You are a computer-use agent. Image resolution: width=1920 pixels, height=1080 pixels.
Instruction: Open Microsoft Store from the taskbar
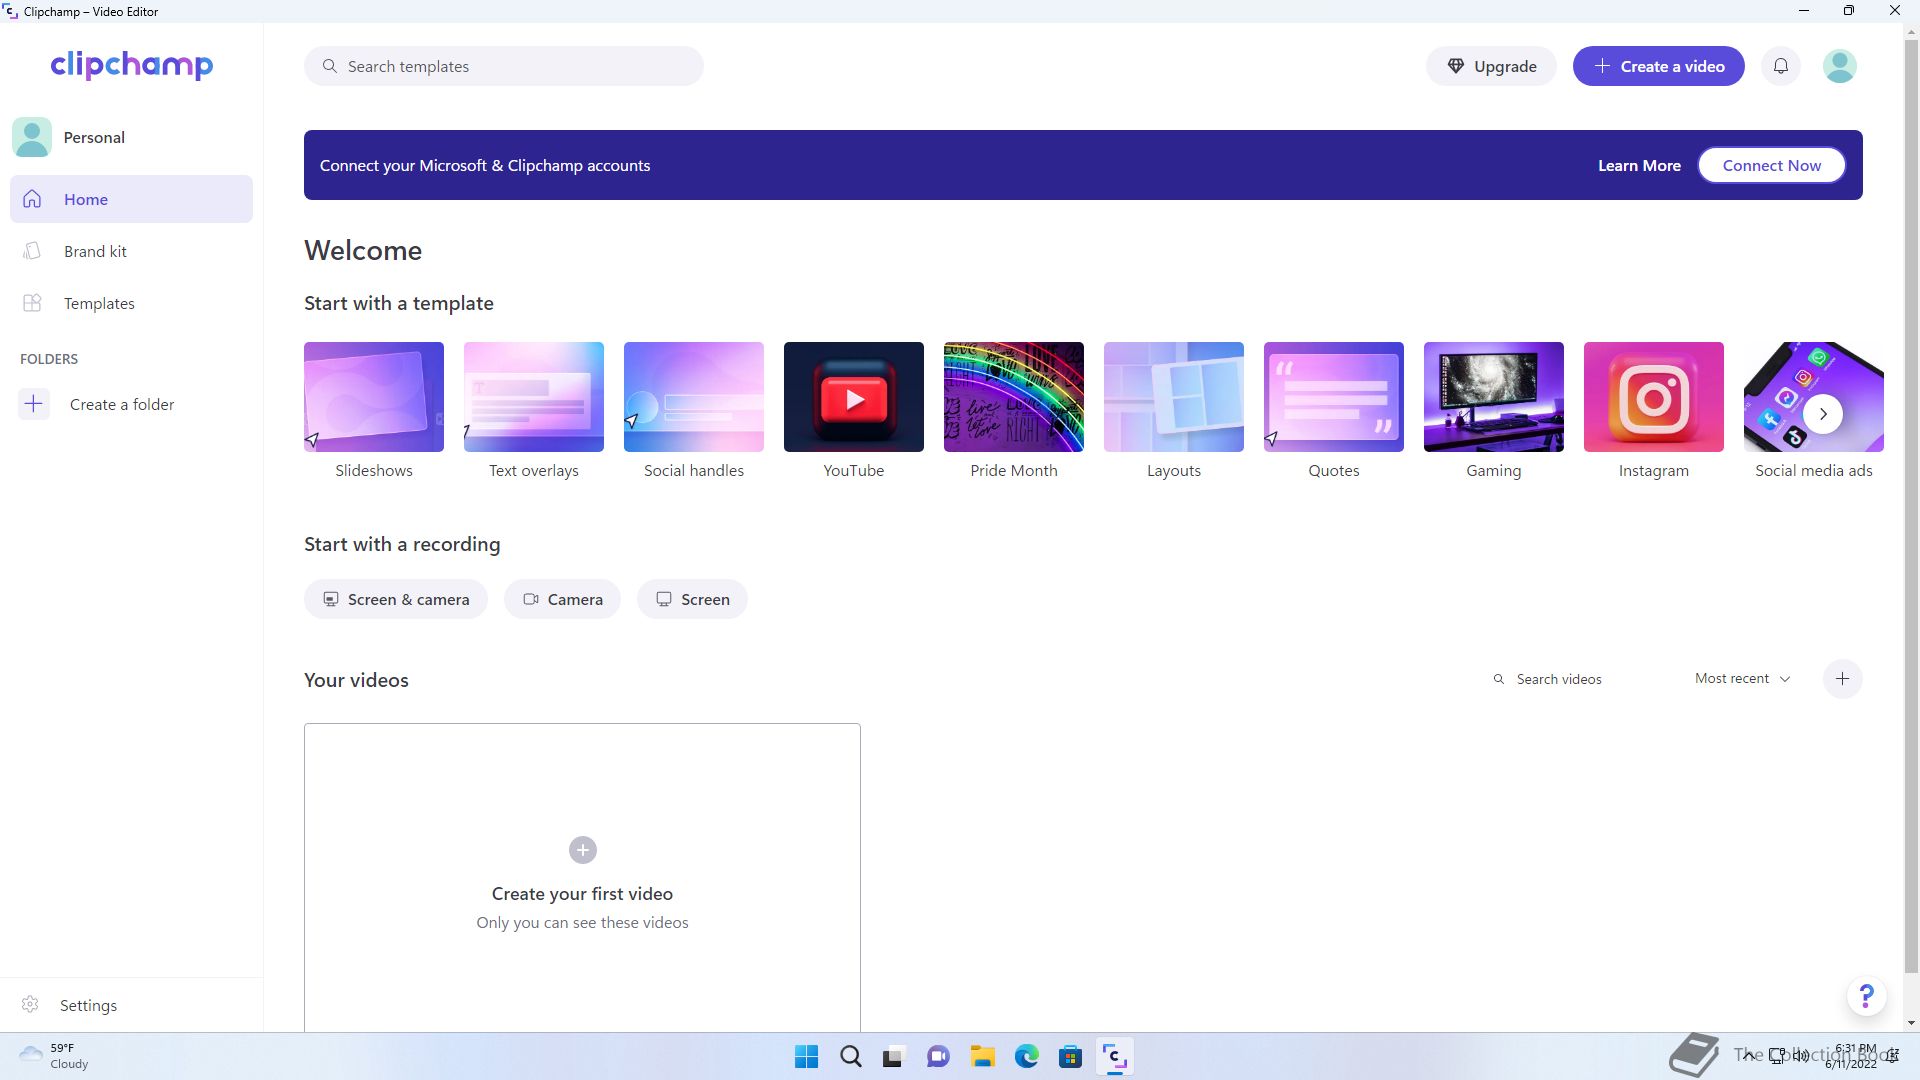[x=1070, y=1057]
